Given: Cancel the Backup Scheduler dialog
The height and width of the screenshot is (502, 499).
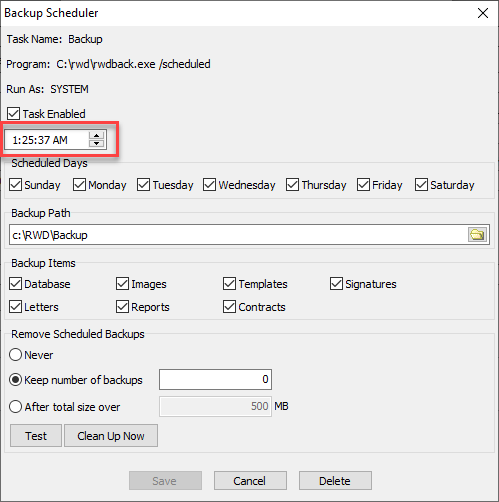Looking at the screenshot, I should [x=250, y=481].
